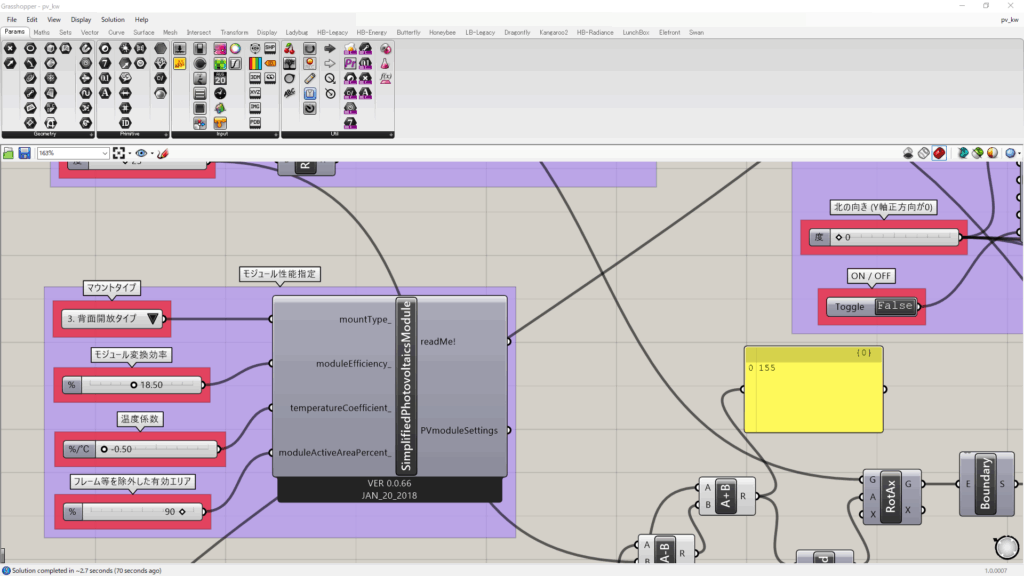The height and width of the screenshot is (576, 1024).
Task: Open the Display menu
Action: (x=81, y=19)
